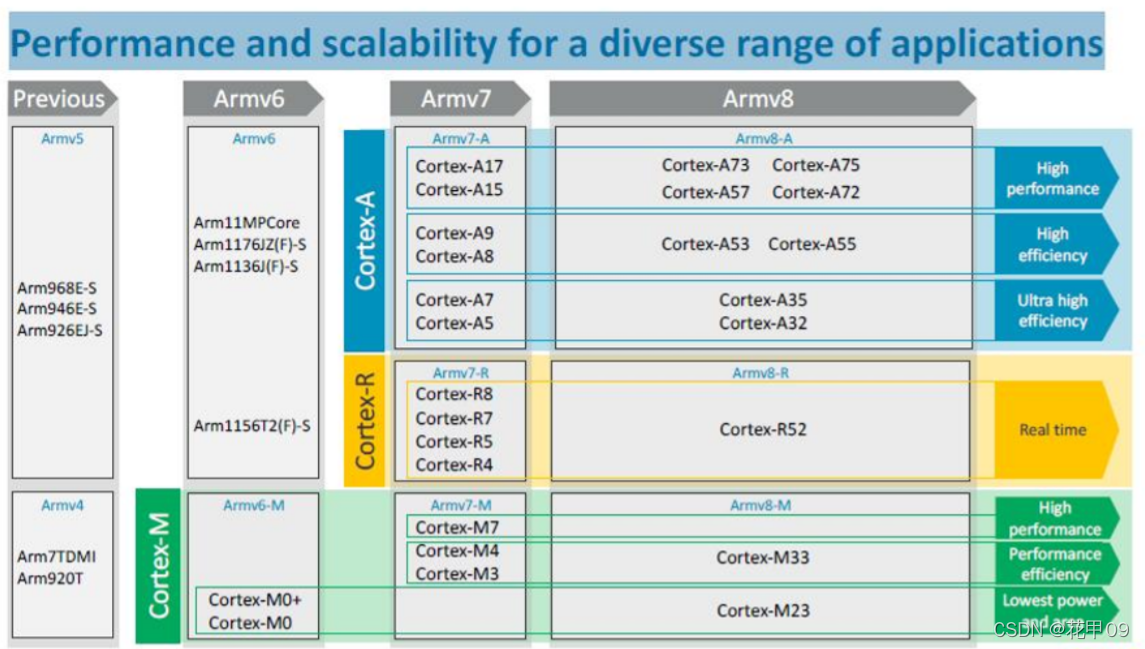
Task: Click the Armv6 header arrow
Action: [x=253, y=99]
